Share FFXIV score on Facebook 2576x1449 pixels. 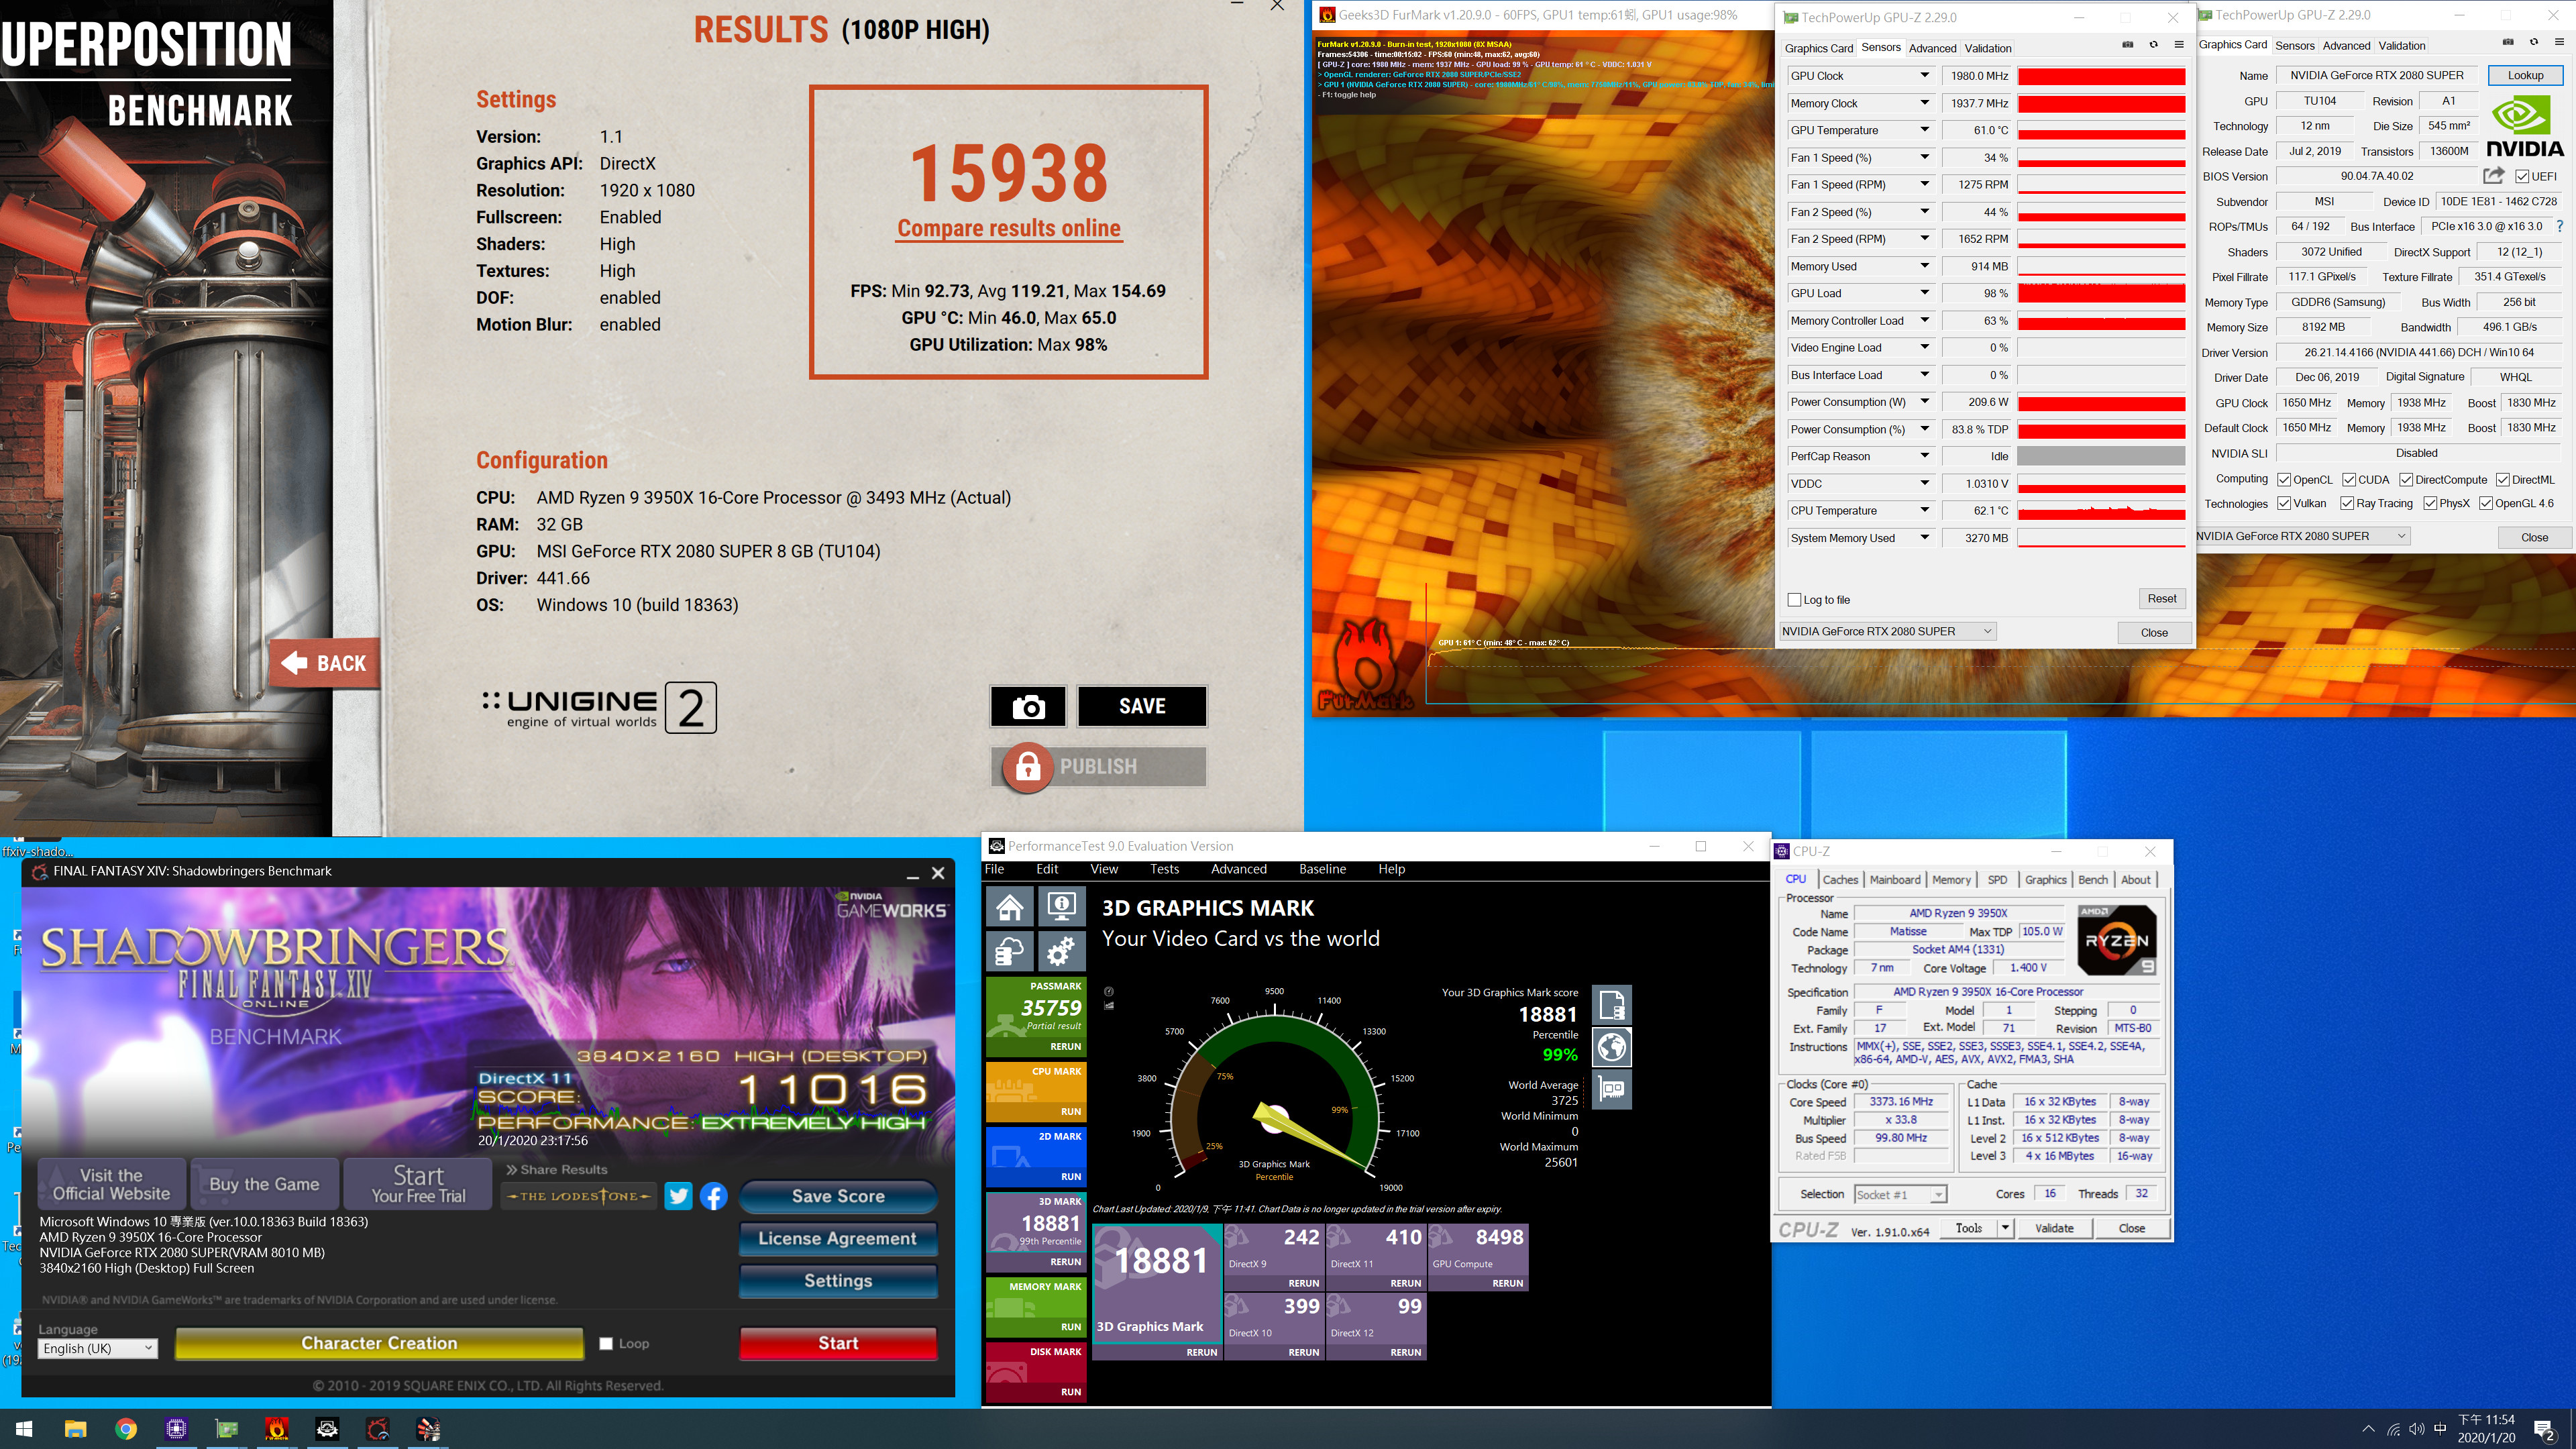pos(713,1196)
